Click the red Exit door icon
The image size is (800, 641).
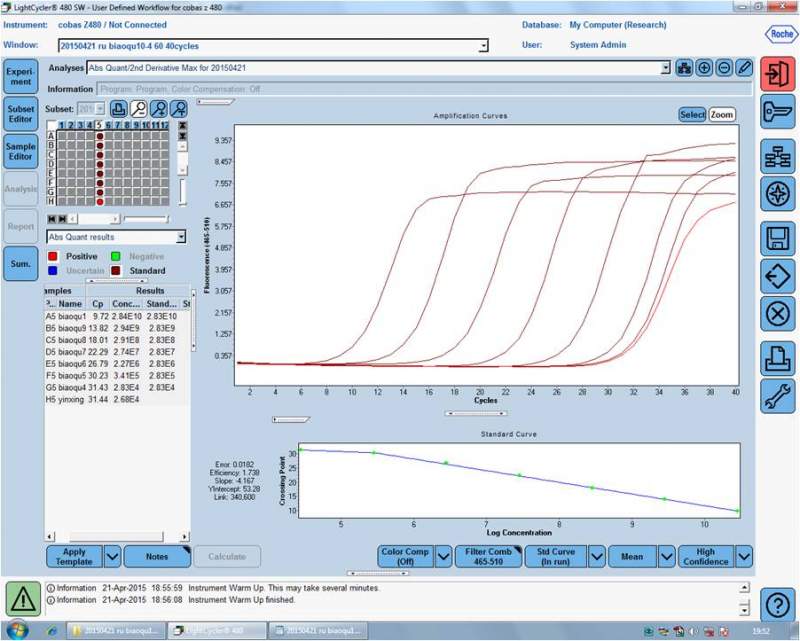pos(777,75)
